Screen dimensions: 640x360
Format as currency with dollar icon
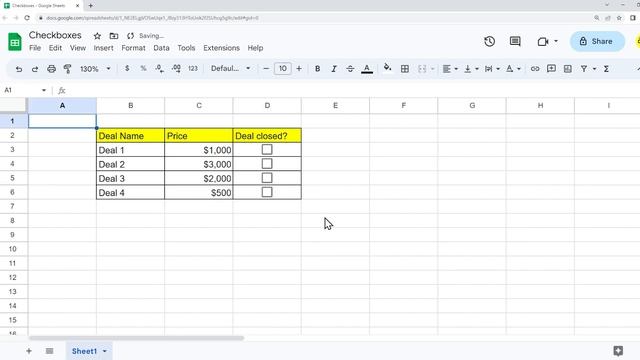coord(127,69)
